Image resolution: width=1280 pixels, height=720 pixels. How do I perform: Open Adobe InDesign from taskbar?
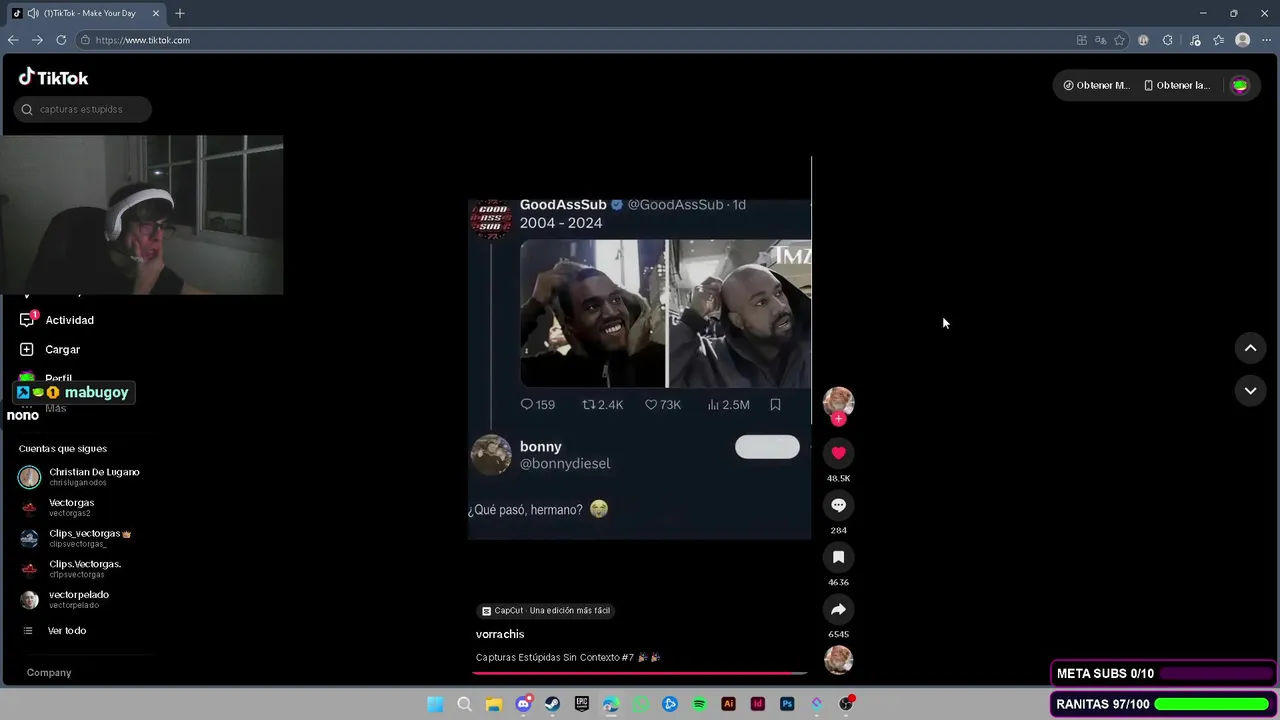[758, 704]
